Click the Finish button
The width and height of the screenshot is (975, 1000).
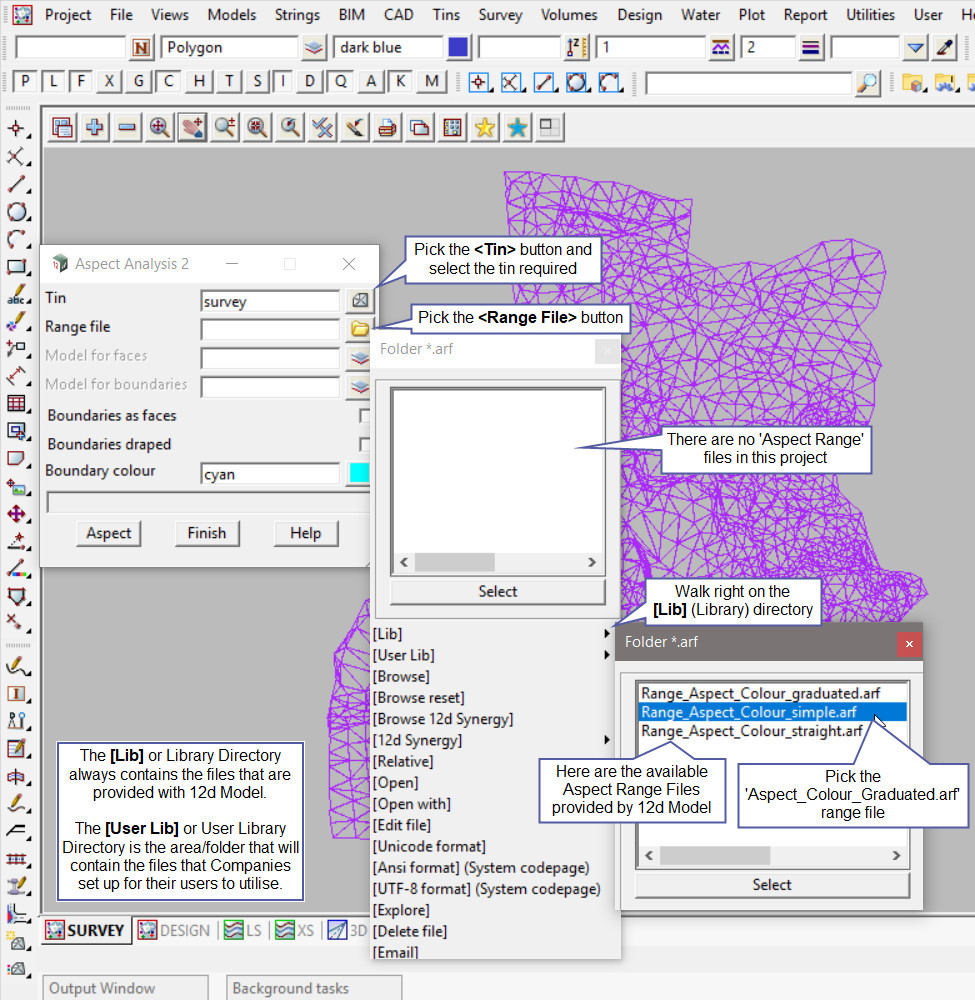click(207, 533)
